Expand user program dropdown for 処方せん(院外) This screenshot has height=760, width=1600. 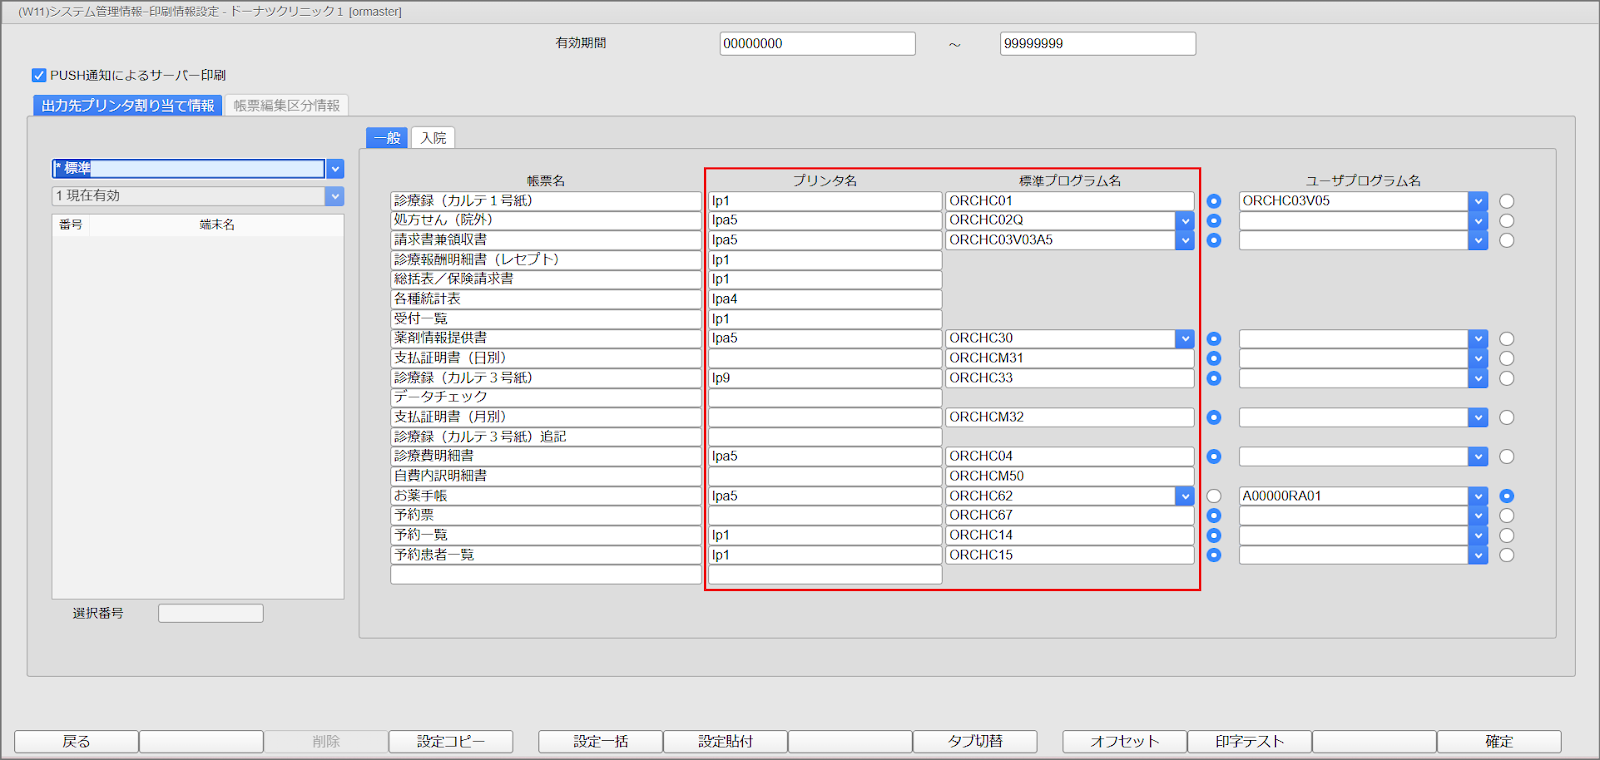(1478, 220)
